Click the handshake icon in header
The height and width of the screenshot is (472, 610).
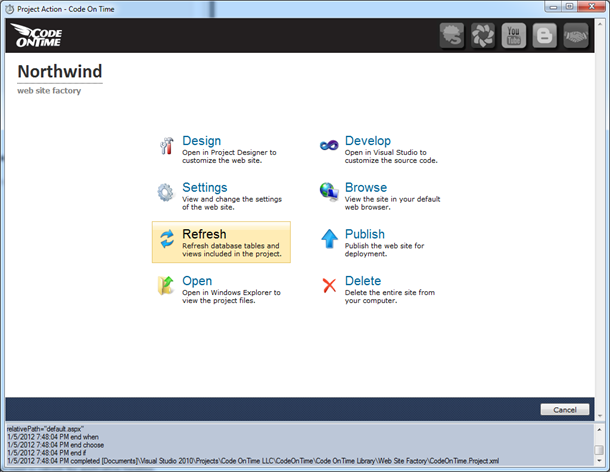[575, 36]
